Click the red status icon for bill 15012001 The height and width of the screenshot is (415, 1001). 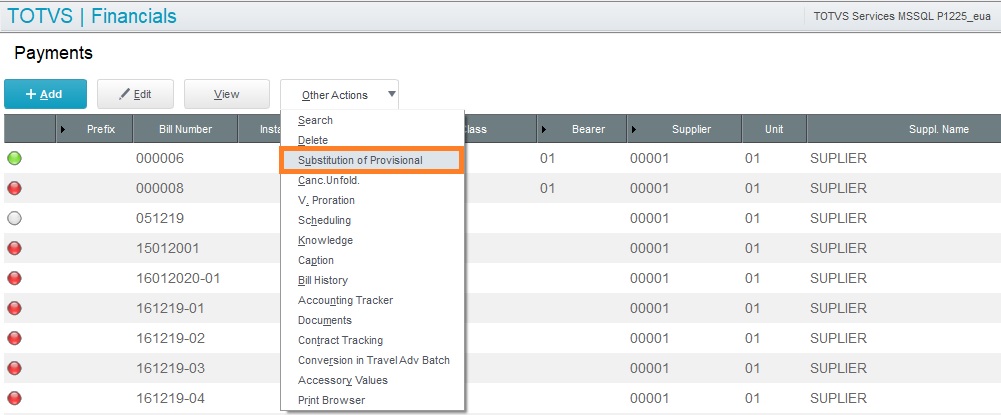[14, 248]
